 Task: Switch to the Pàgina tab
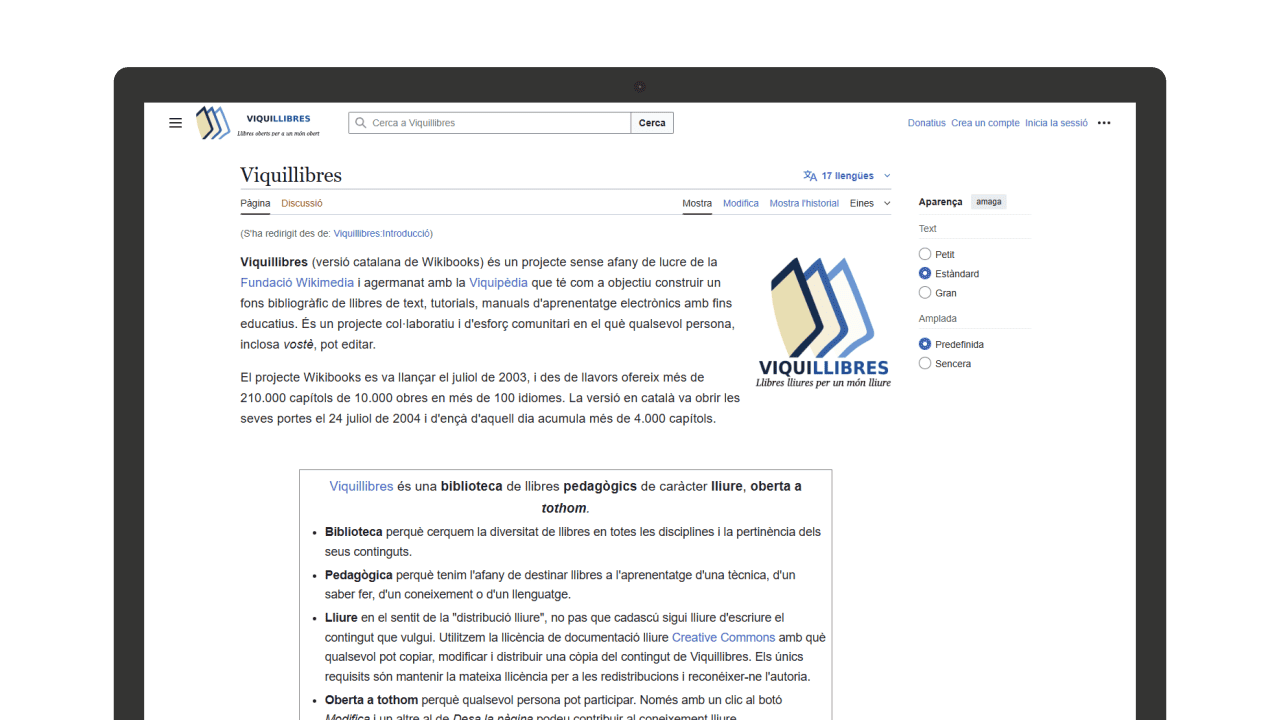point(255,203)
